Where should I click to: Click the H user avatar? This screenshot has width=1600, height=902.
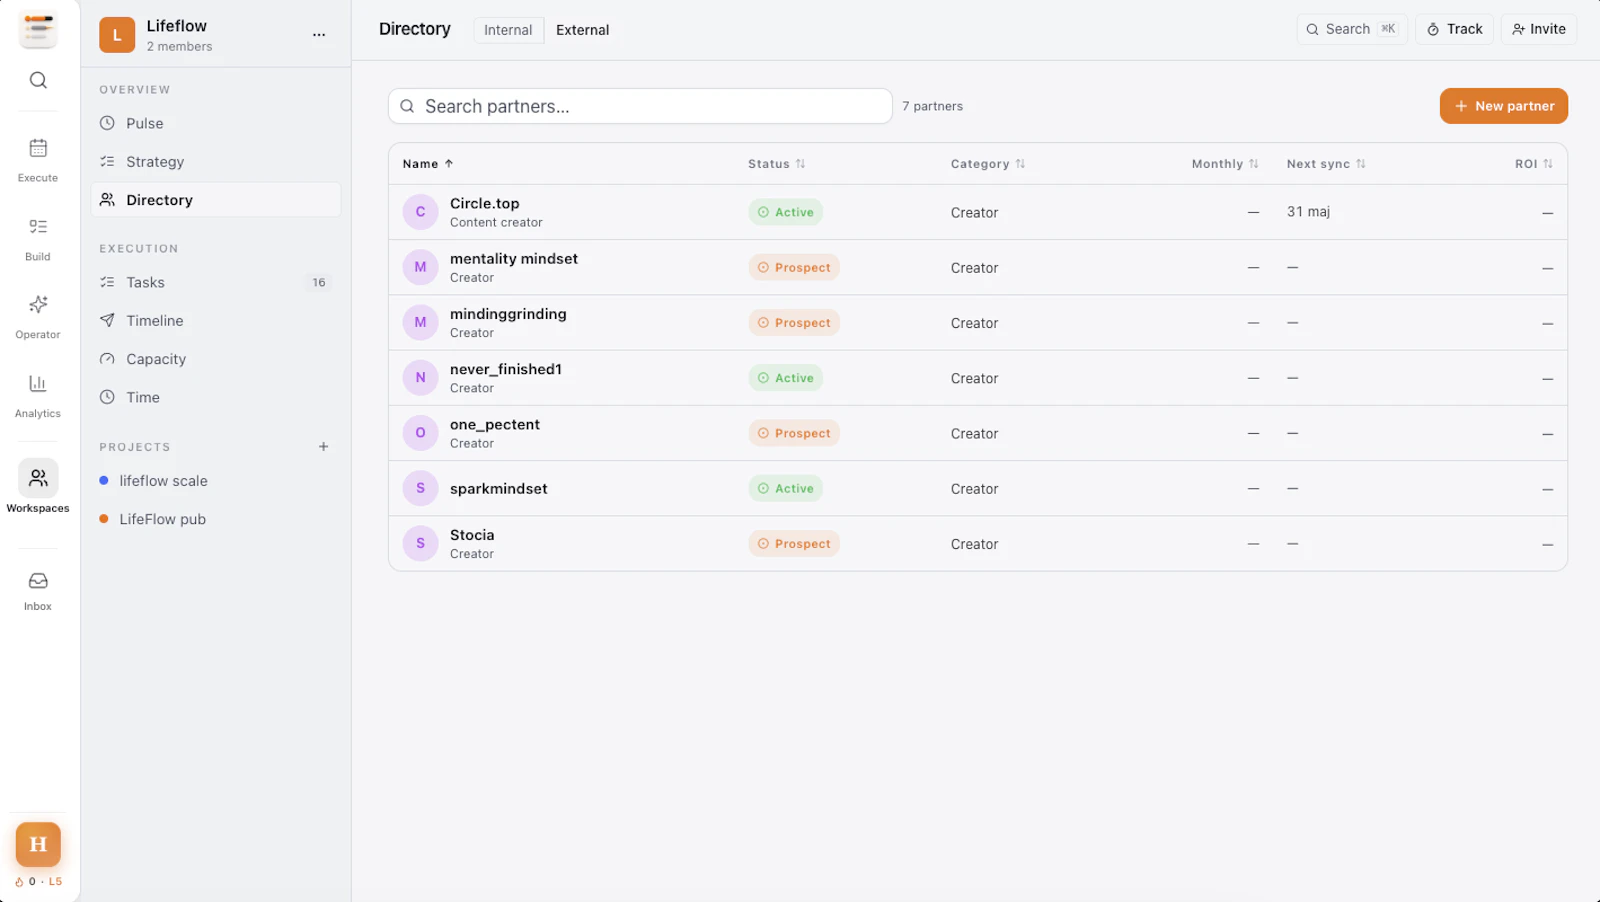(38, 845)
